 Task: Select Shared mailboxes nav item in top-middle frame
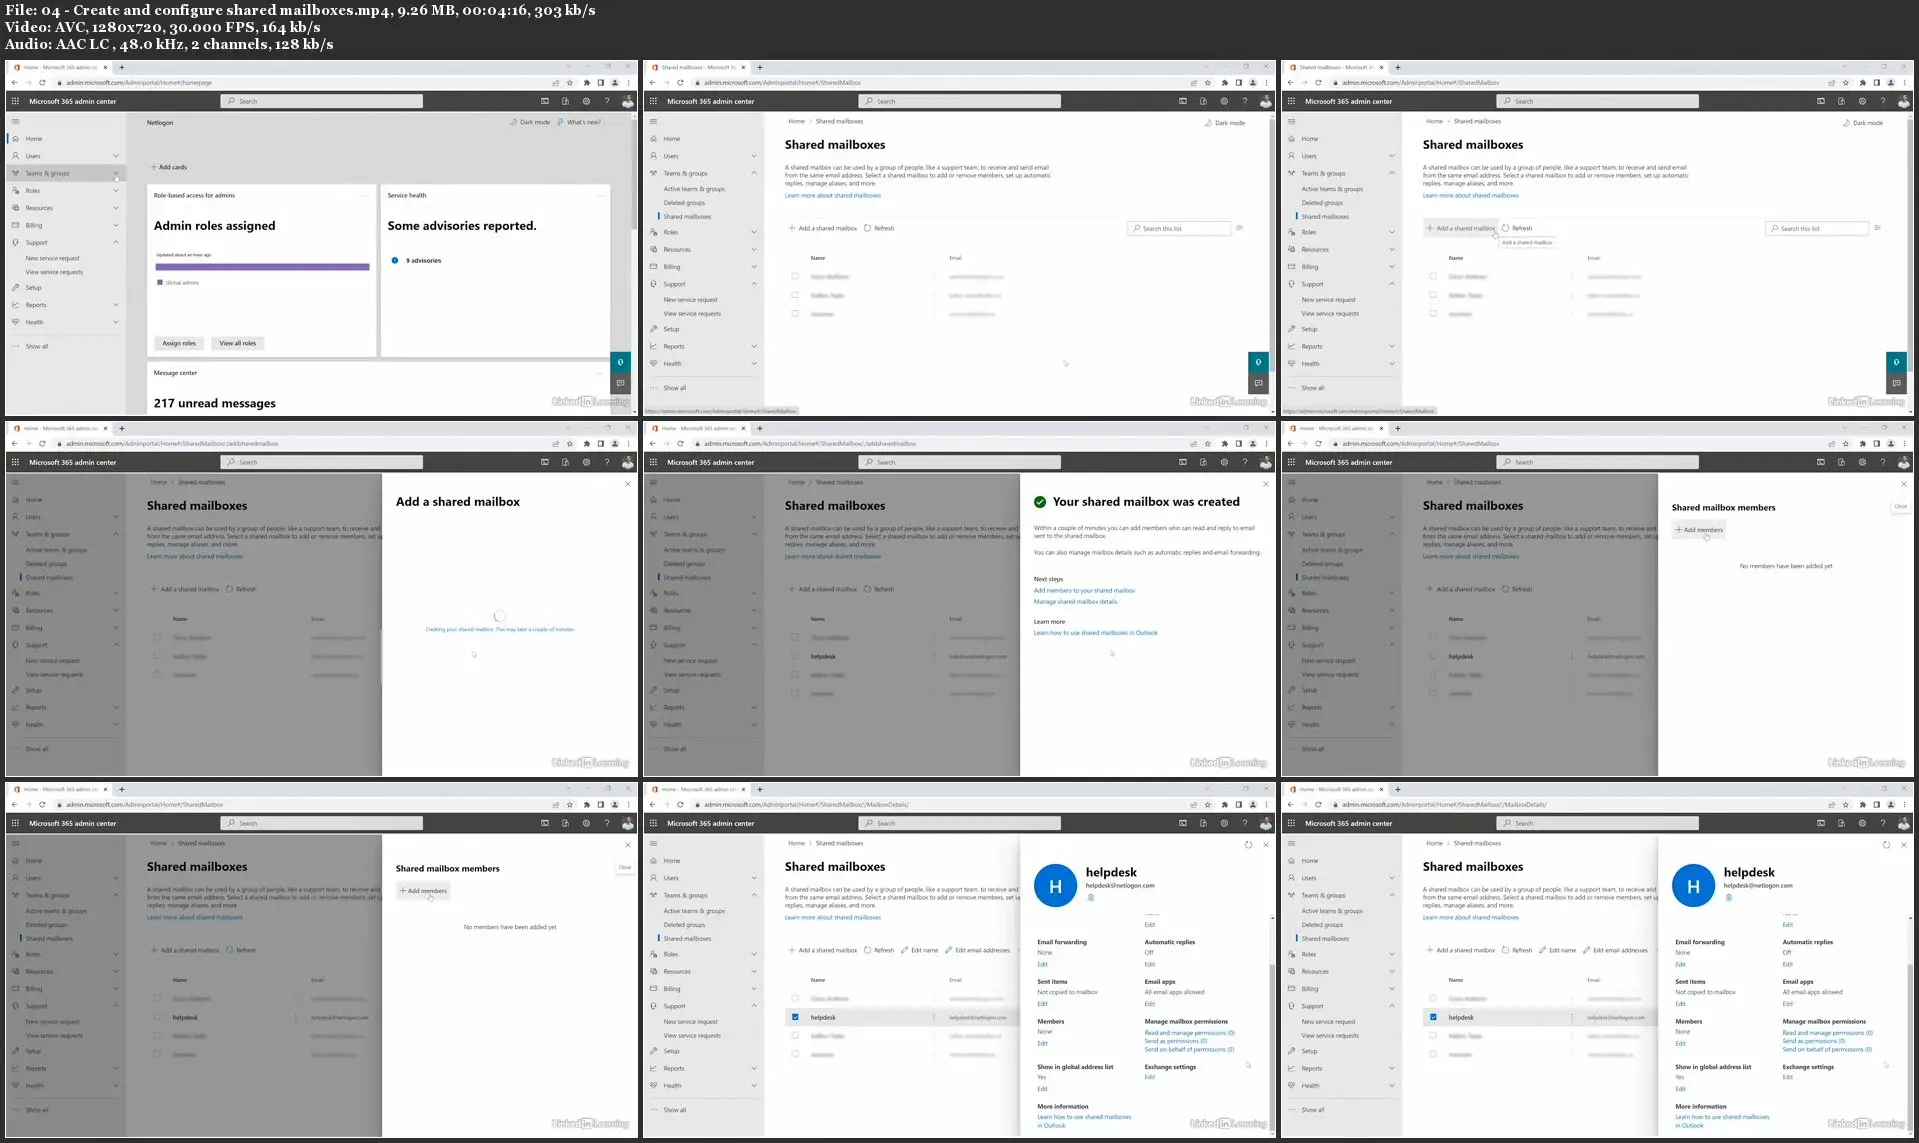[687, 216]
